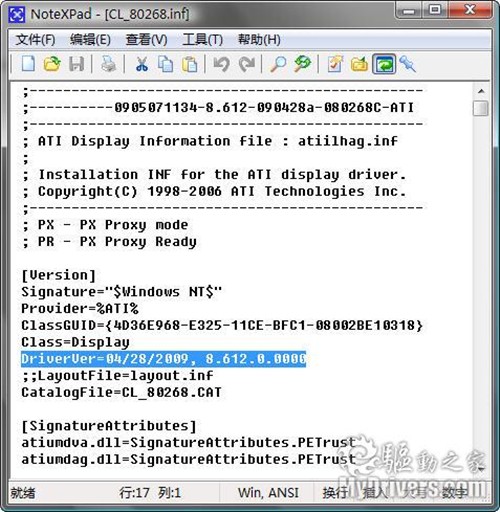Open the 编辑(E) menu
Screen dimensions: 500x512
point(90,40)
